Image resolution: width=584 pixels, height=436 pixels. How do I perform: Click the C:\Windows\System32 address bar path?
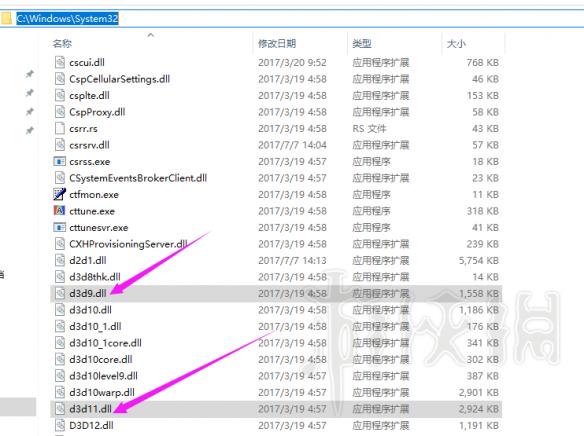(67, 18)
